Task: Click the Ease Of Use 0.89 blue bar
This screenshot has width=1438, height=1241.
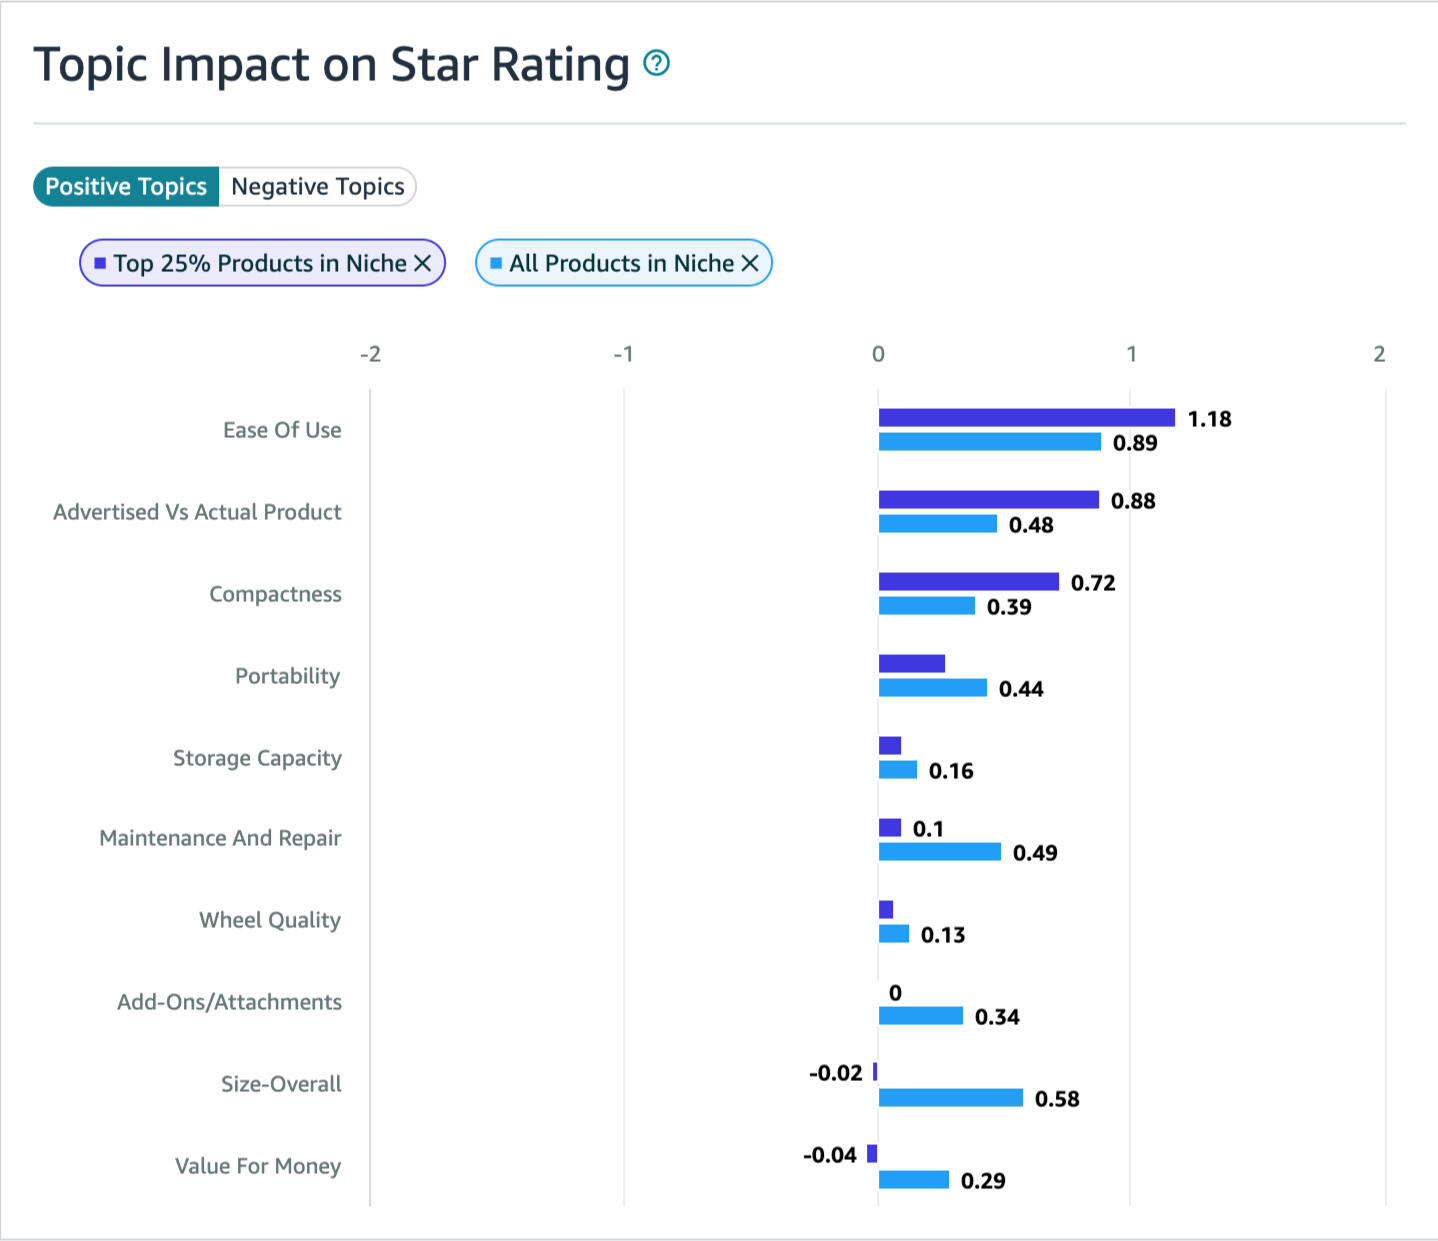Action: [x=989, y=442]
